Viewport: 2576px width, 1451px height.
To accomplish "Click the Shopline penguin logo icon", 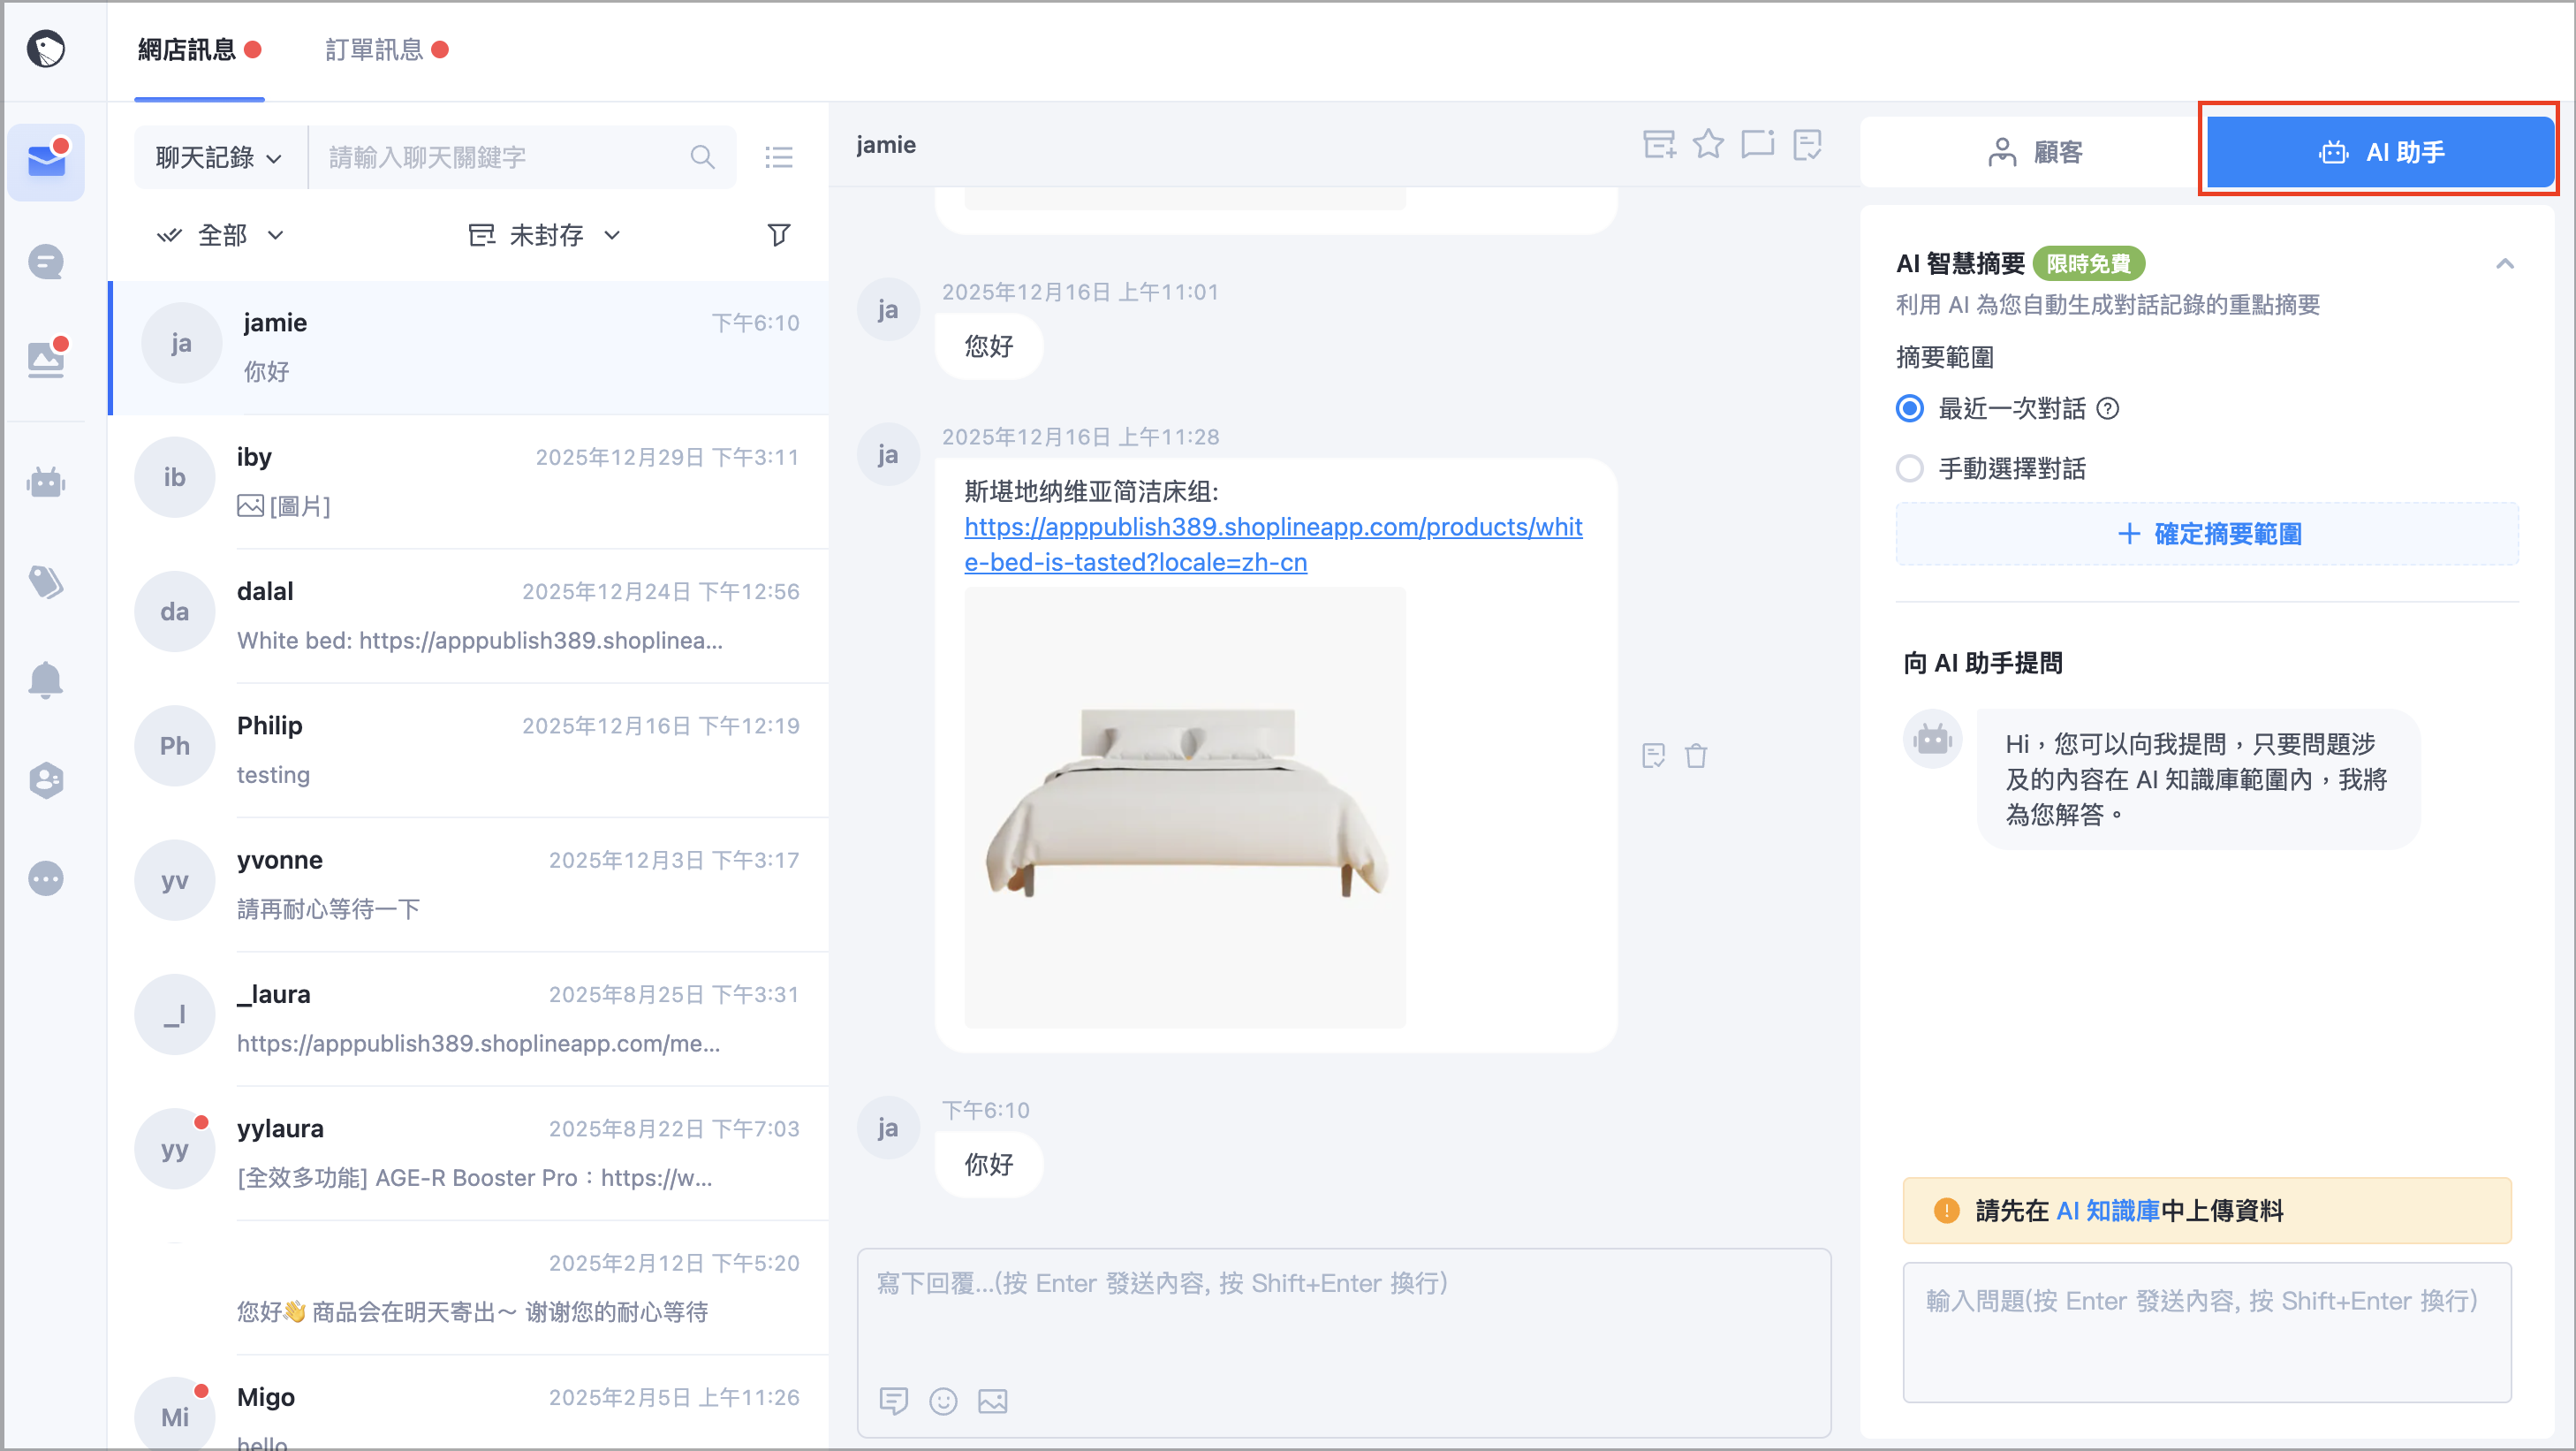I will coord(46,48).
